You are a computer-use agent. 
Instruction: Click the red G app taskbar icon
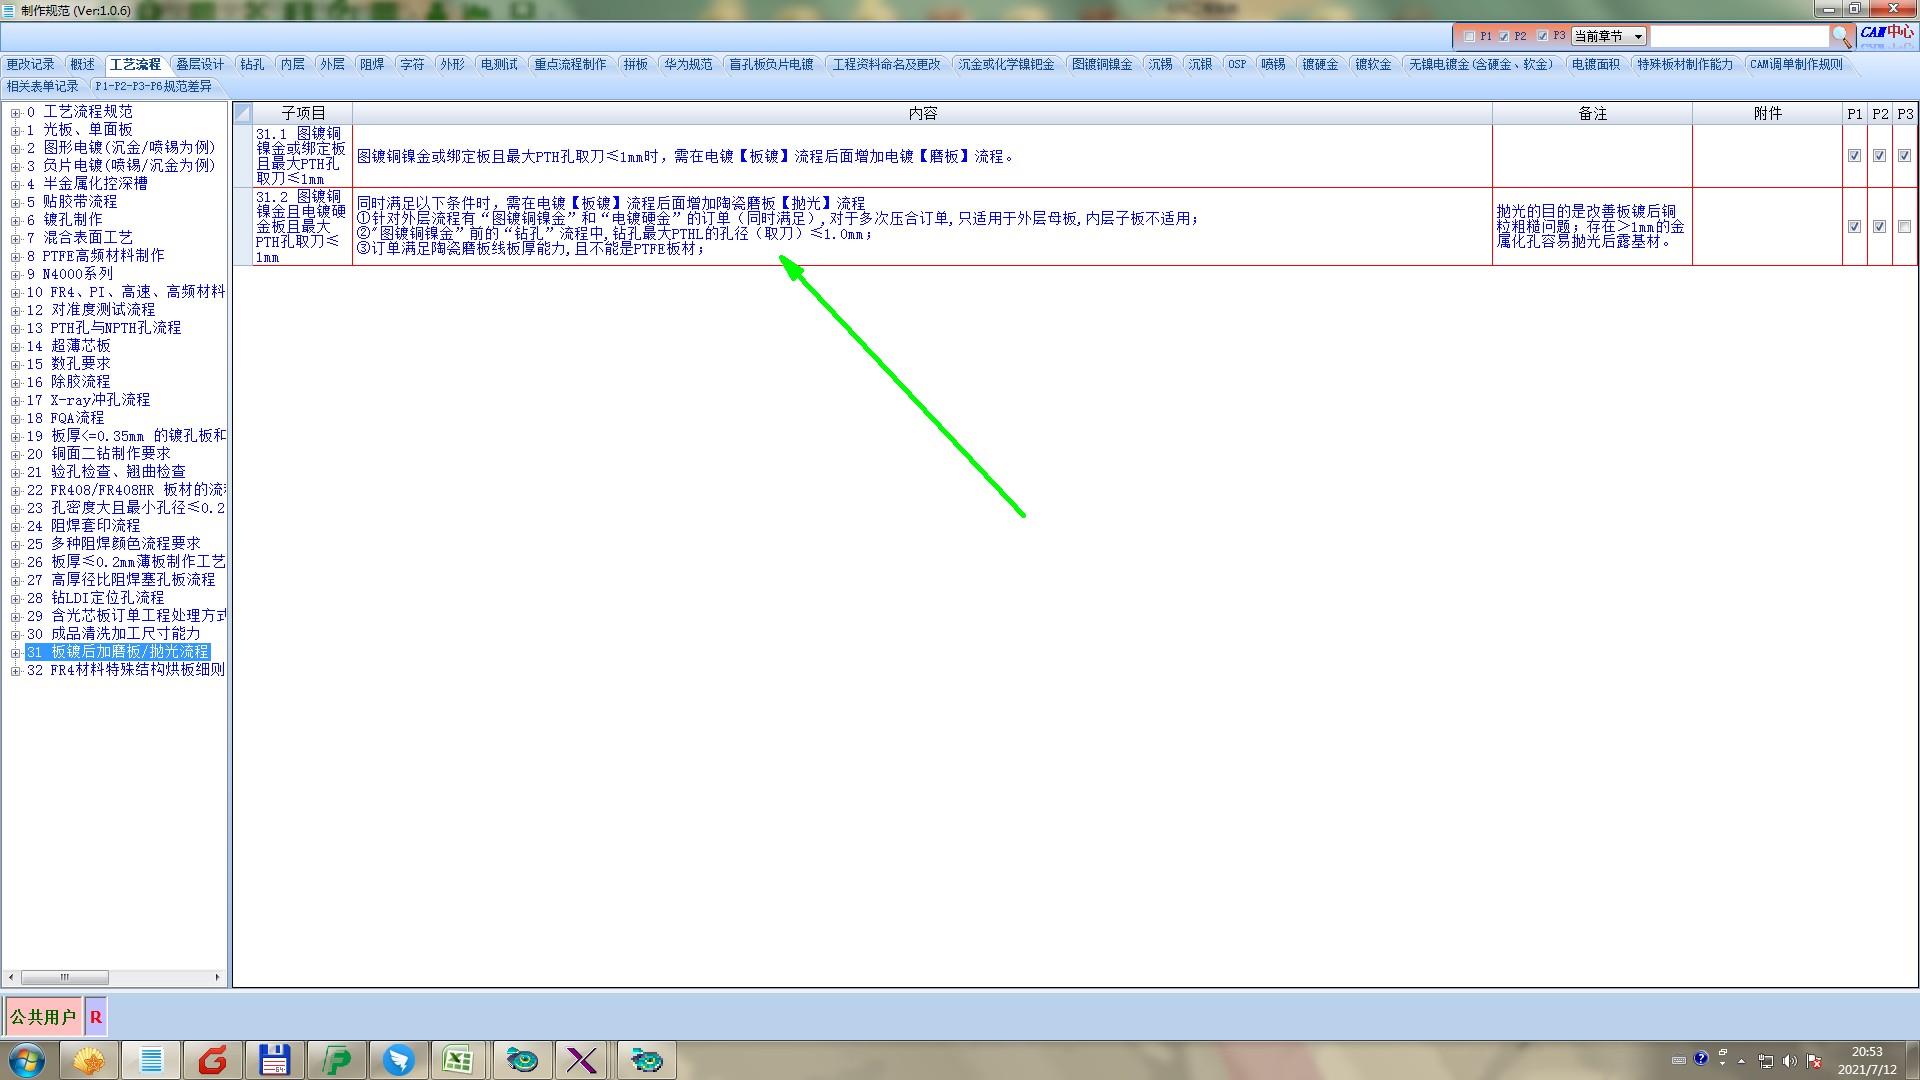click(212, 1060)
